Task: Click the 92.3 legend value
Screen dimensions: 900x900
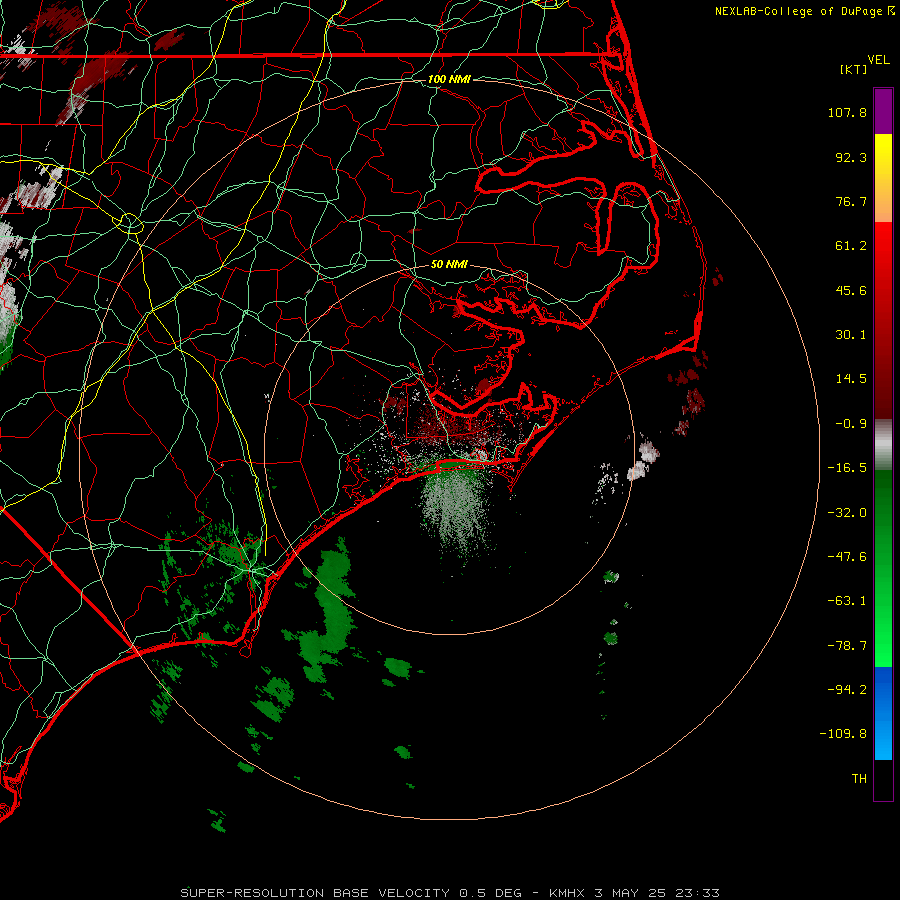Action: pos(851,157)
